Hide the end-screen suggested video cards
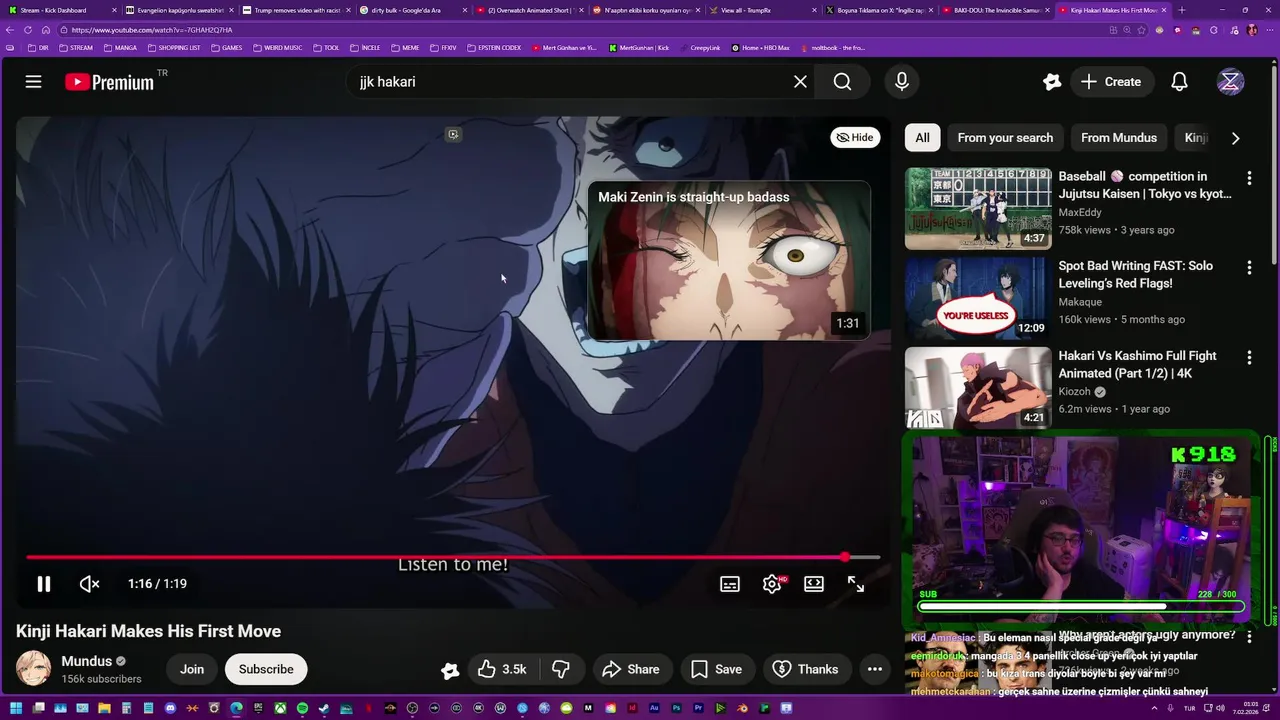 (855, 137)
